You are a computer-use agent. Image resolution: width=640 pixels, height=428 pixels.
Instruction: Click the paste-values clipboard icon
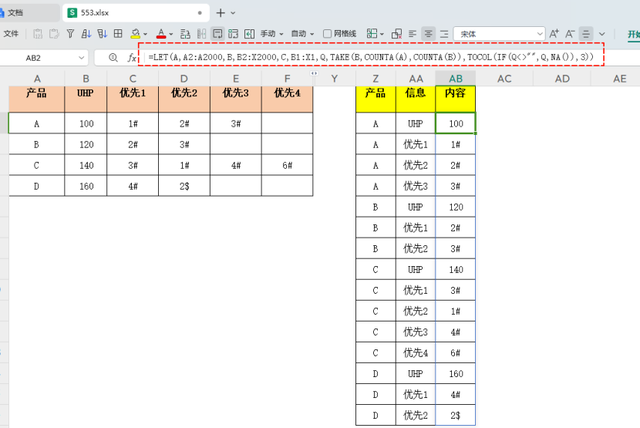(x=38, y=34)
